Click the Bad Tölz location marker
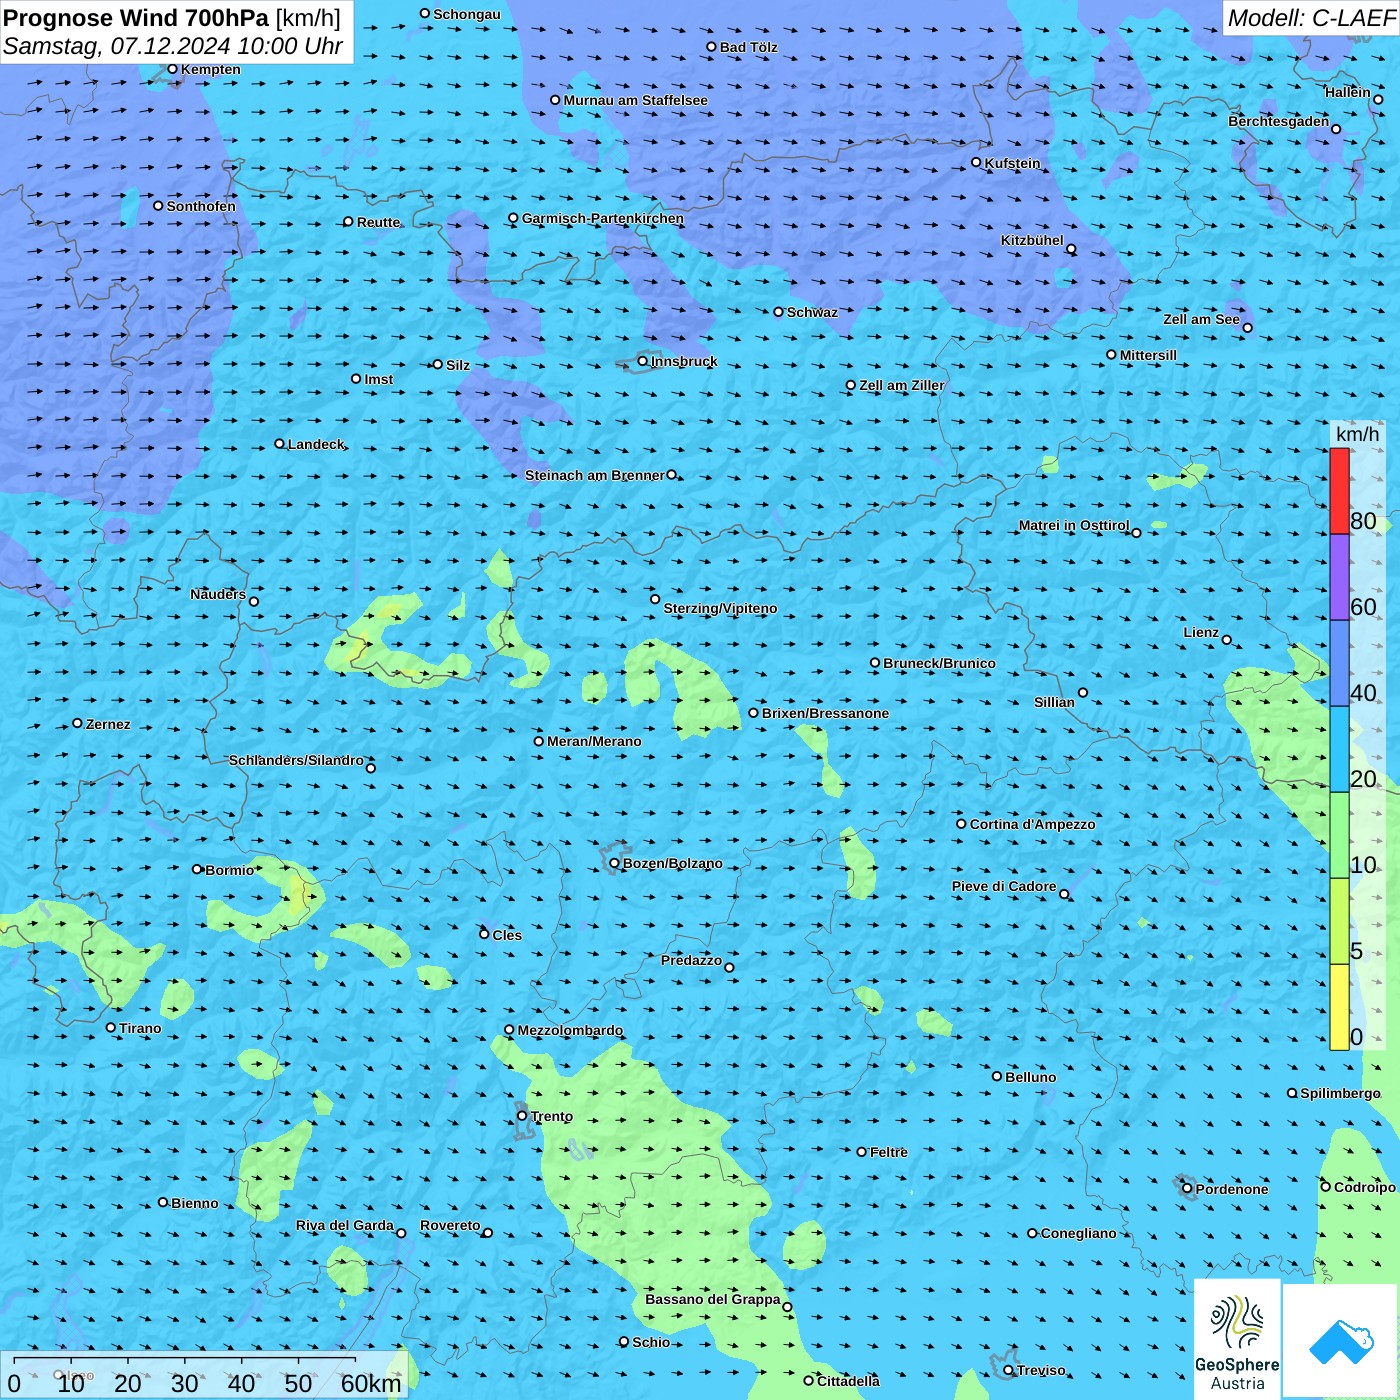1400x1400 pixels. point(711,47)
